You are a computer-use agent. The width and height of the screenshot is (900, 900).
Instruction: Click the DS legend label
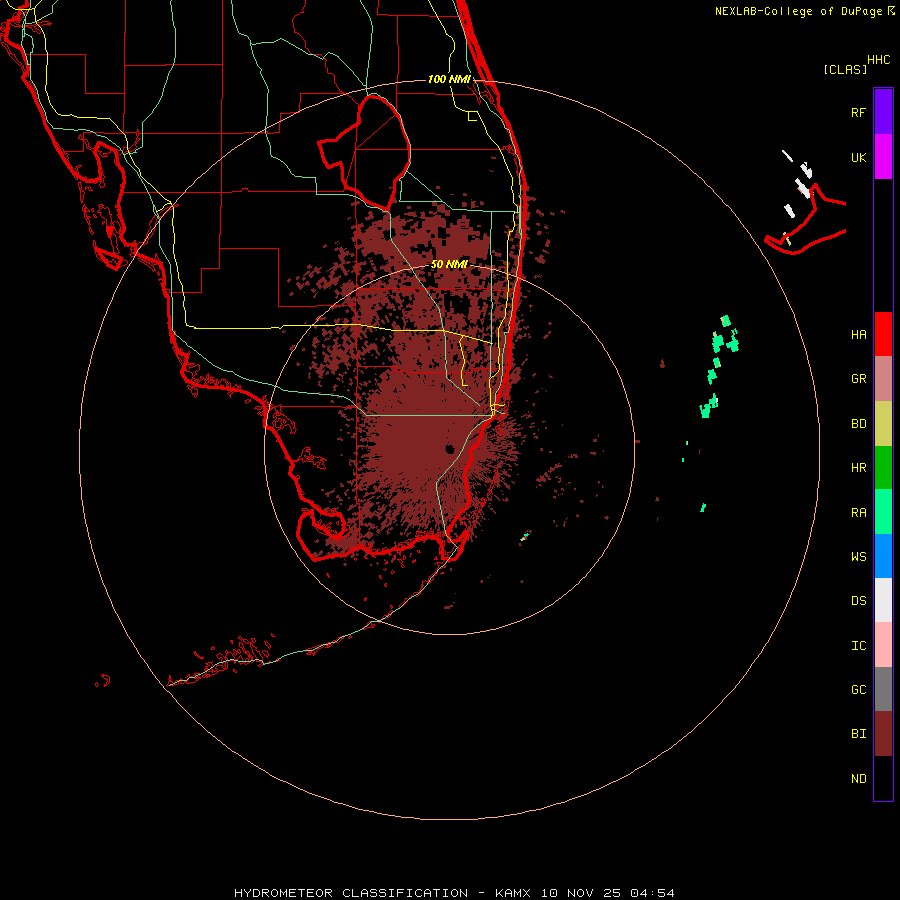858,601
